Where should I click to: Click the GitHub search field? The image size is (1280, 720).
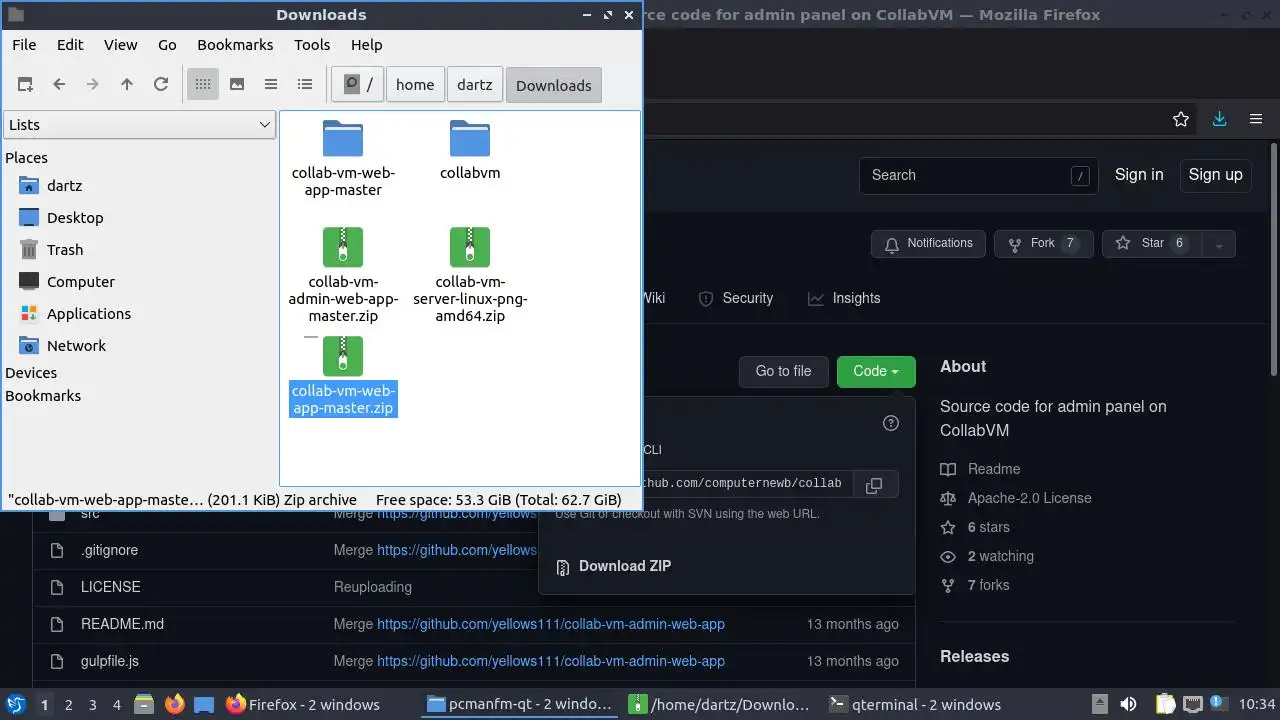[978, 175]
